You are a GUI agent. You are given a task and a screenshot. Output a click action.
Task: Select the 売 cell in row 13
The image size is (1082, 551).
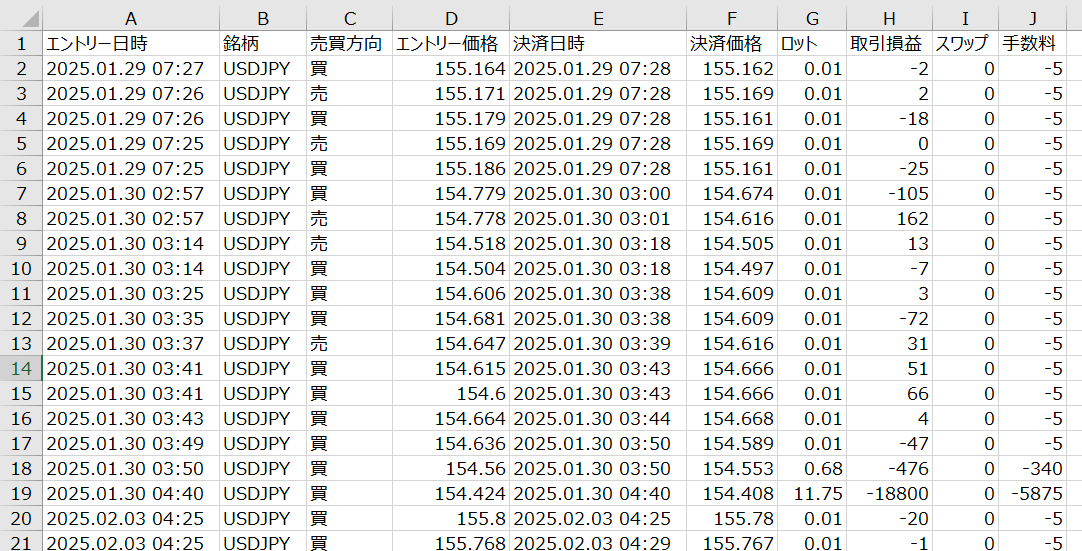pyautogui.click(x=349, y=344)
